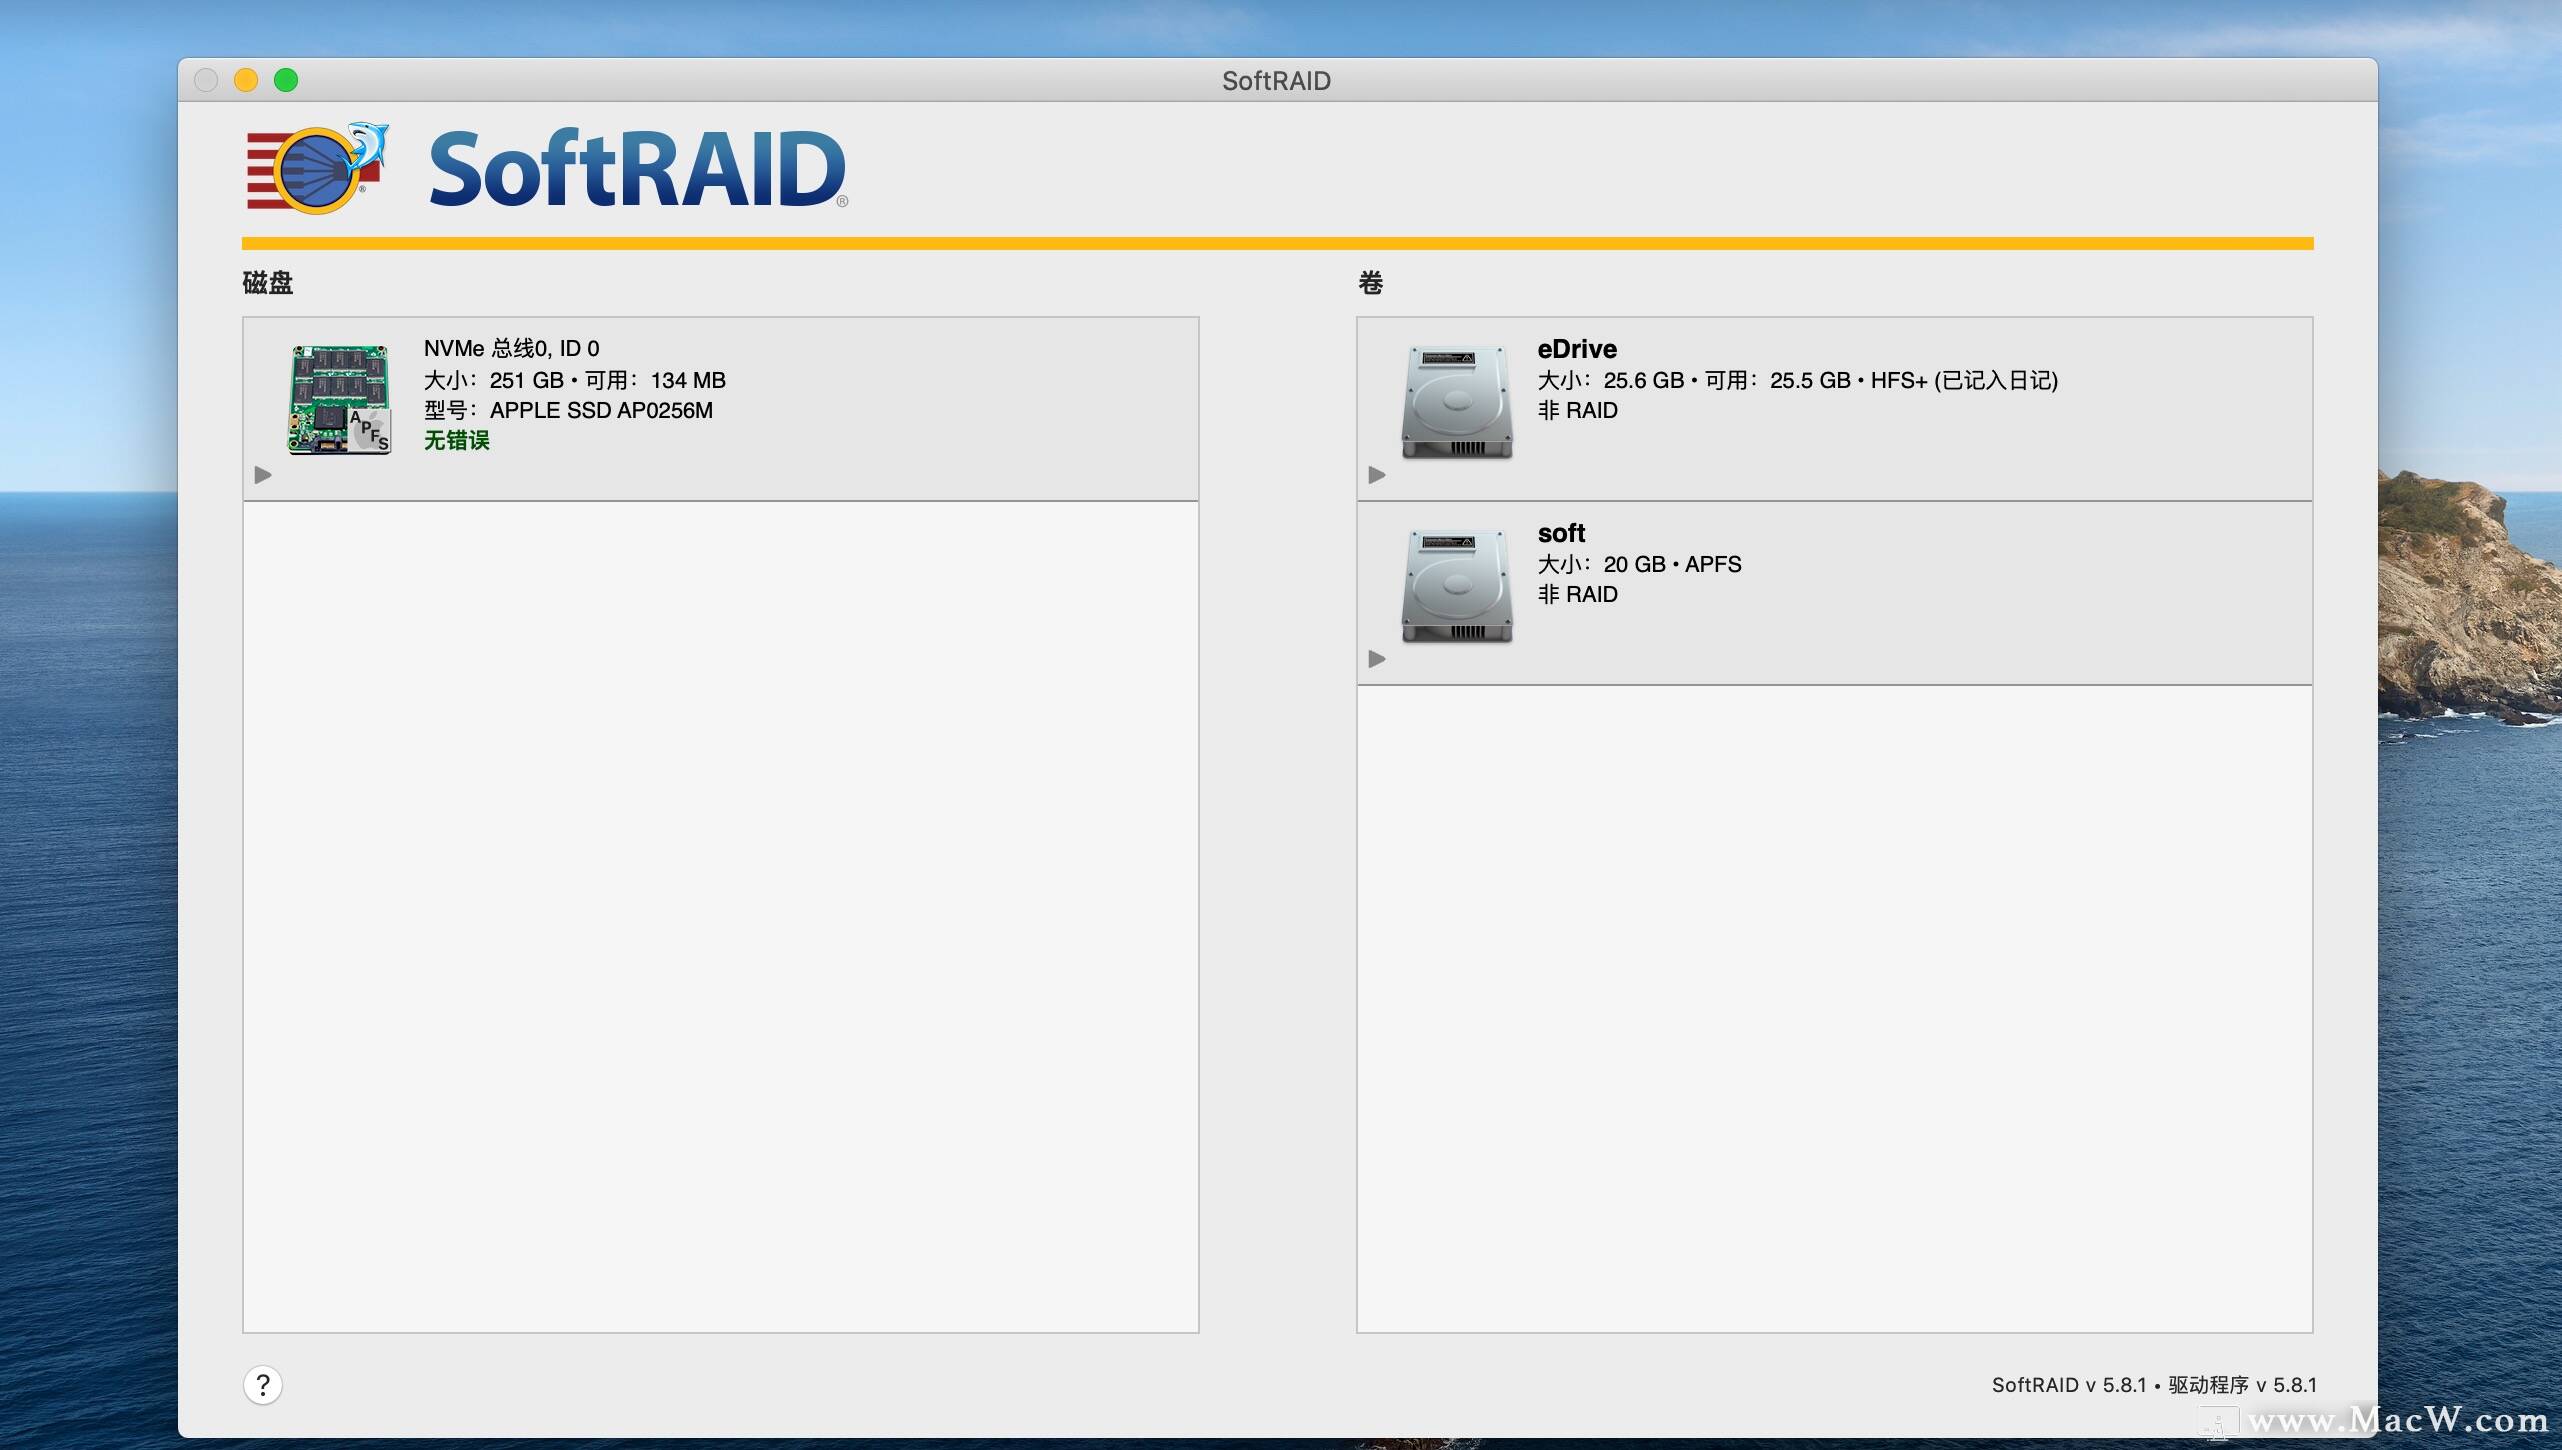The height and width of the screenshot is (1450, 2562).
Task: Click the '卷' section heading
Action: (1370, 283)
